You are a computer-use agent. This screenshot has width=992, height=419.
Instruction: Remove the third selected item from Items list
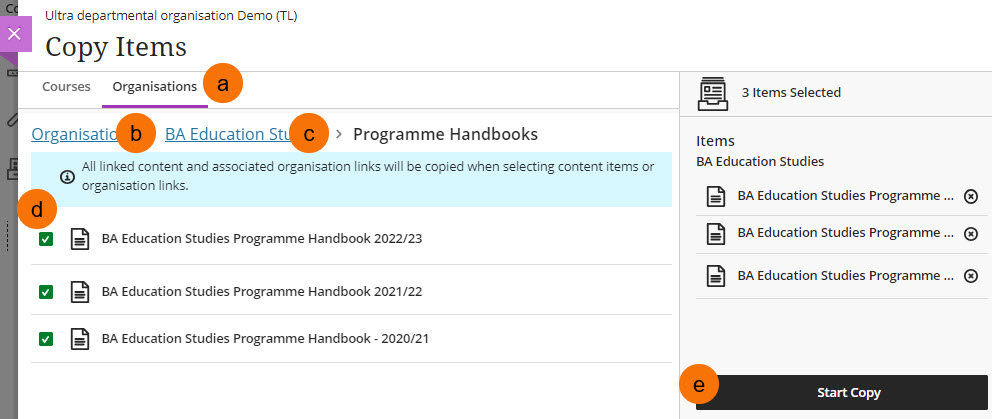coord(970,275)
